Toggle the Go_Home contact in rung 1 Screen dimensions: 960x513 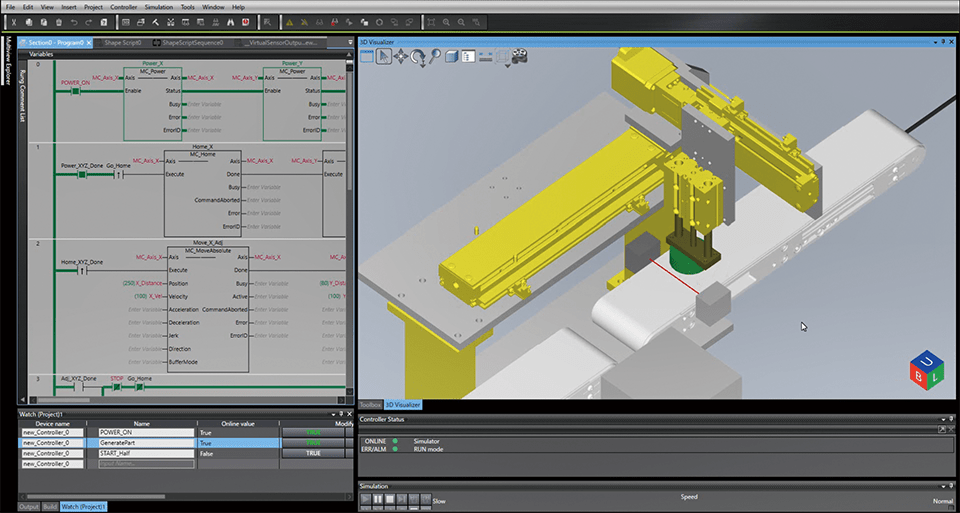click(119, 174)
